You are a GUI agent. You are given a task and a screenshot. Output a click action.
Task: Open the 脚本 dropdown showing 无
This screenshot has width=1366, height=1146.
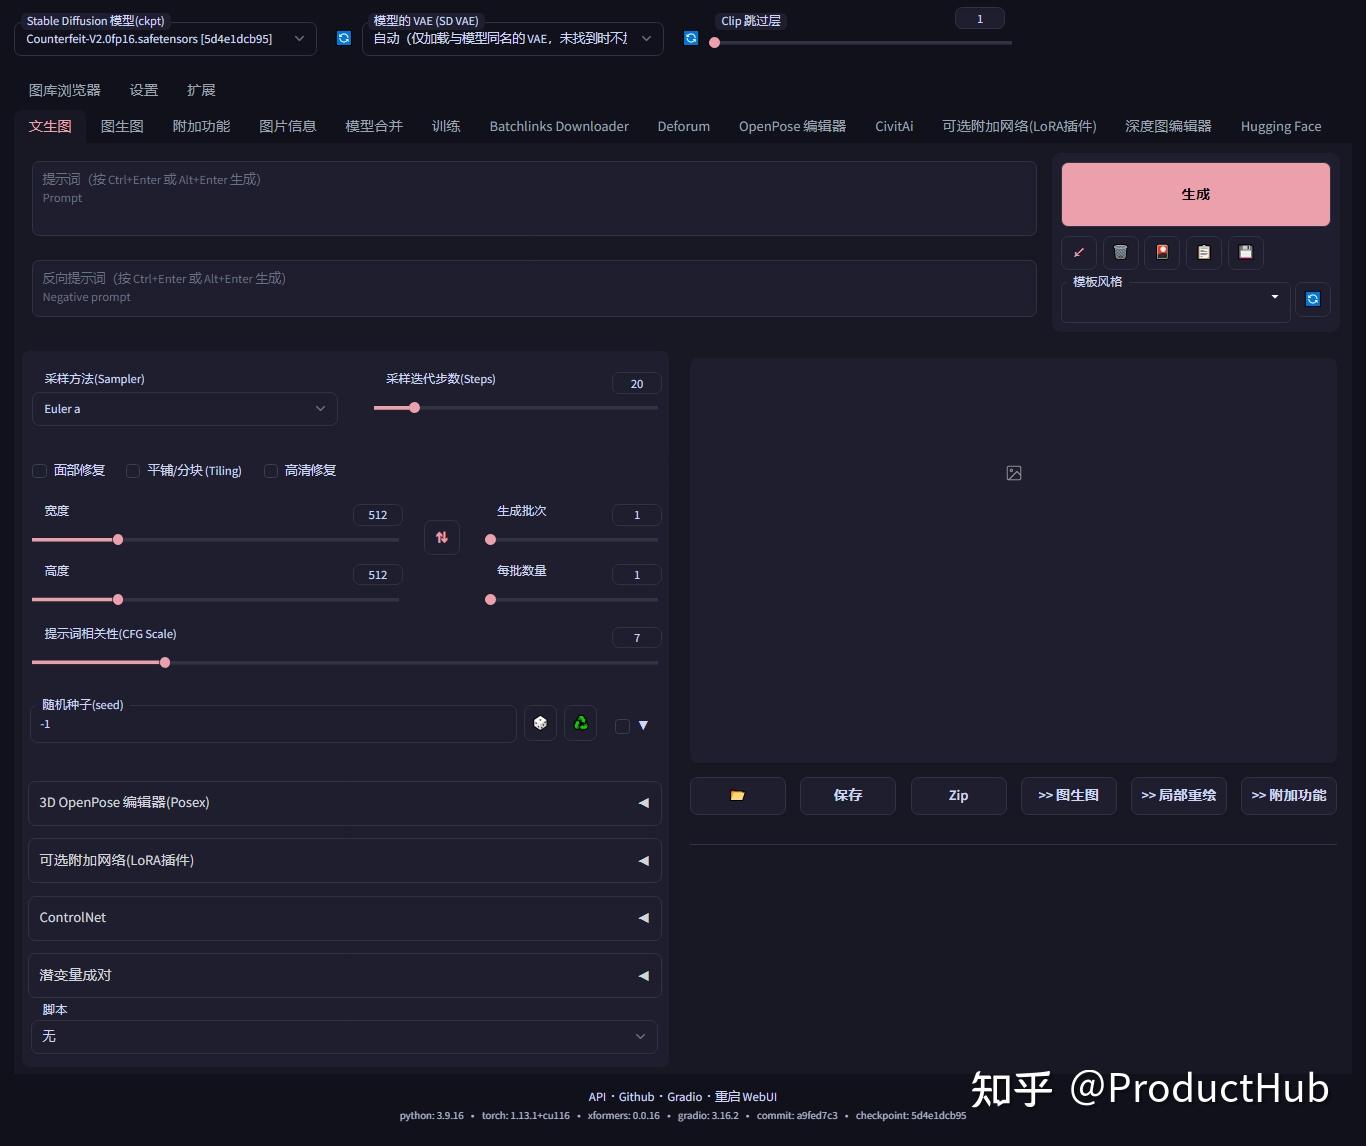pyautogui.click(x=344, y=1036)
